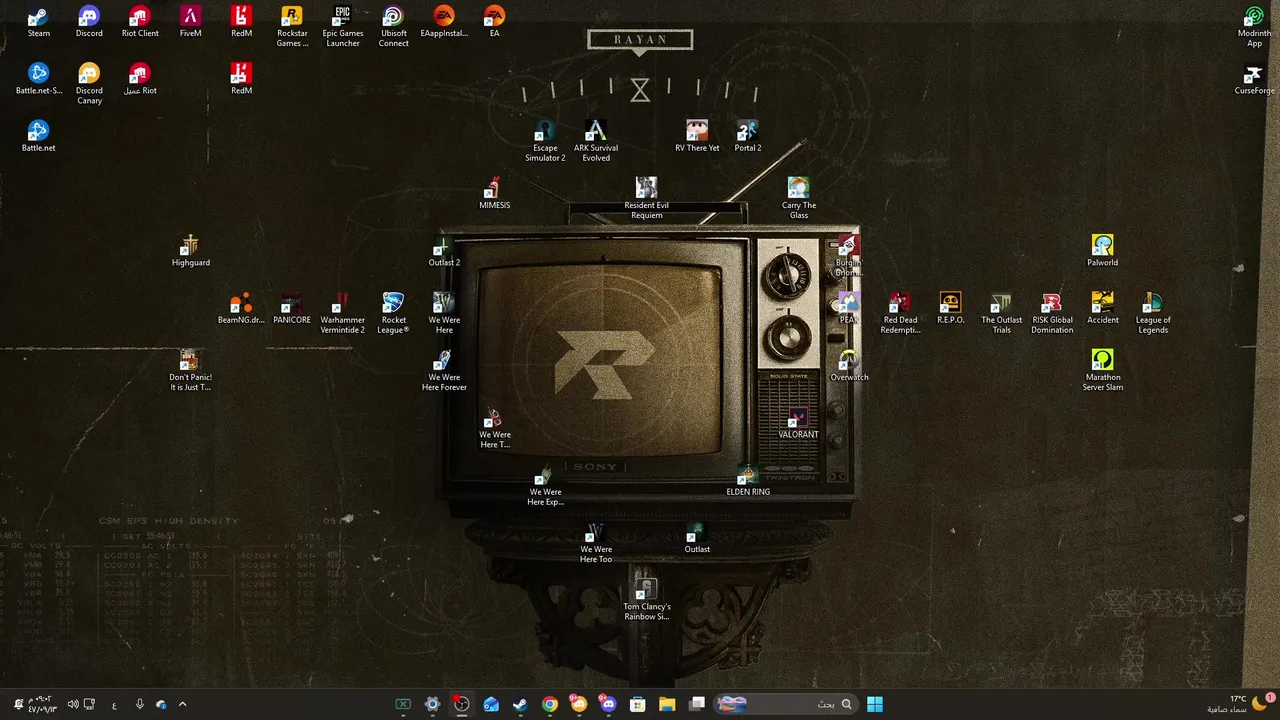This screenshot has width=1280, height=720.
Task: Select Tom Clancy's Rainbow Si... icon
Action: [x=646, y=599]
